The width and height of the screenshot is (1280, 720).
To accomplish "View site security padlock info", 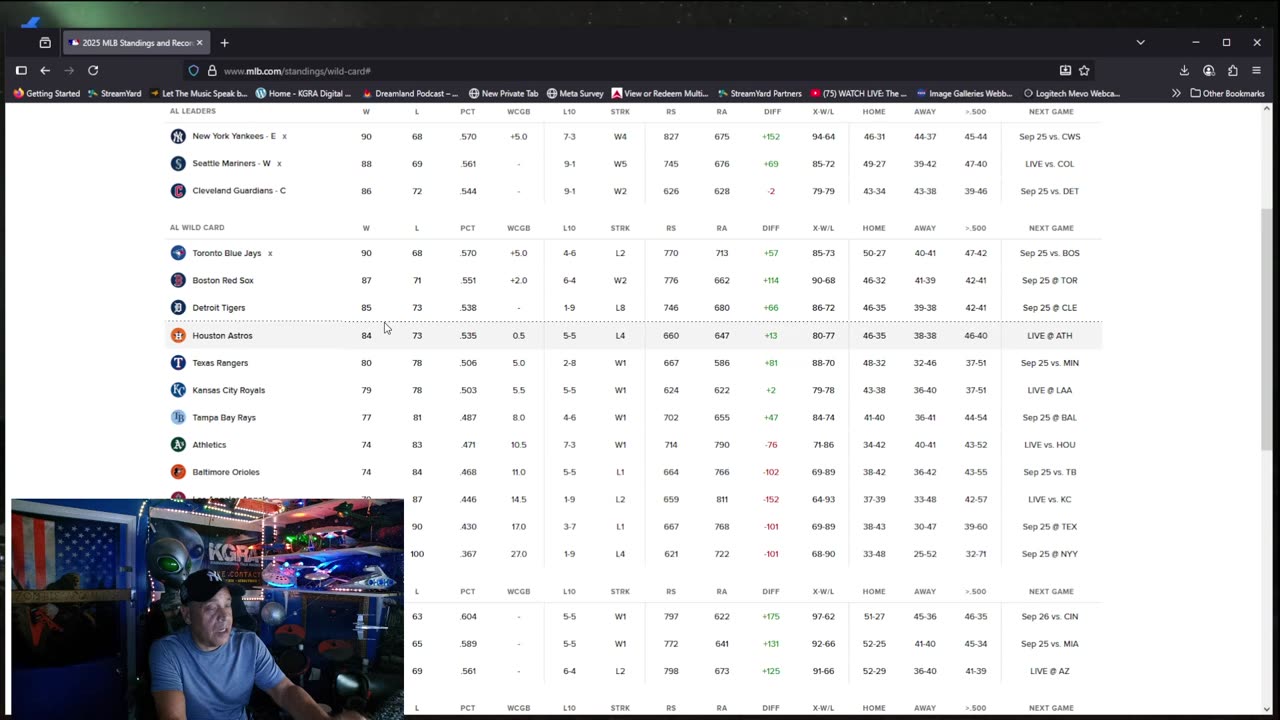I will click(x=212, y=71).
